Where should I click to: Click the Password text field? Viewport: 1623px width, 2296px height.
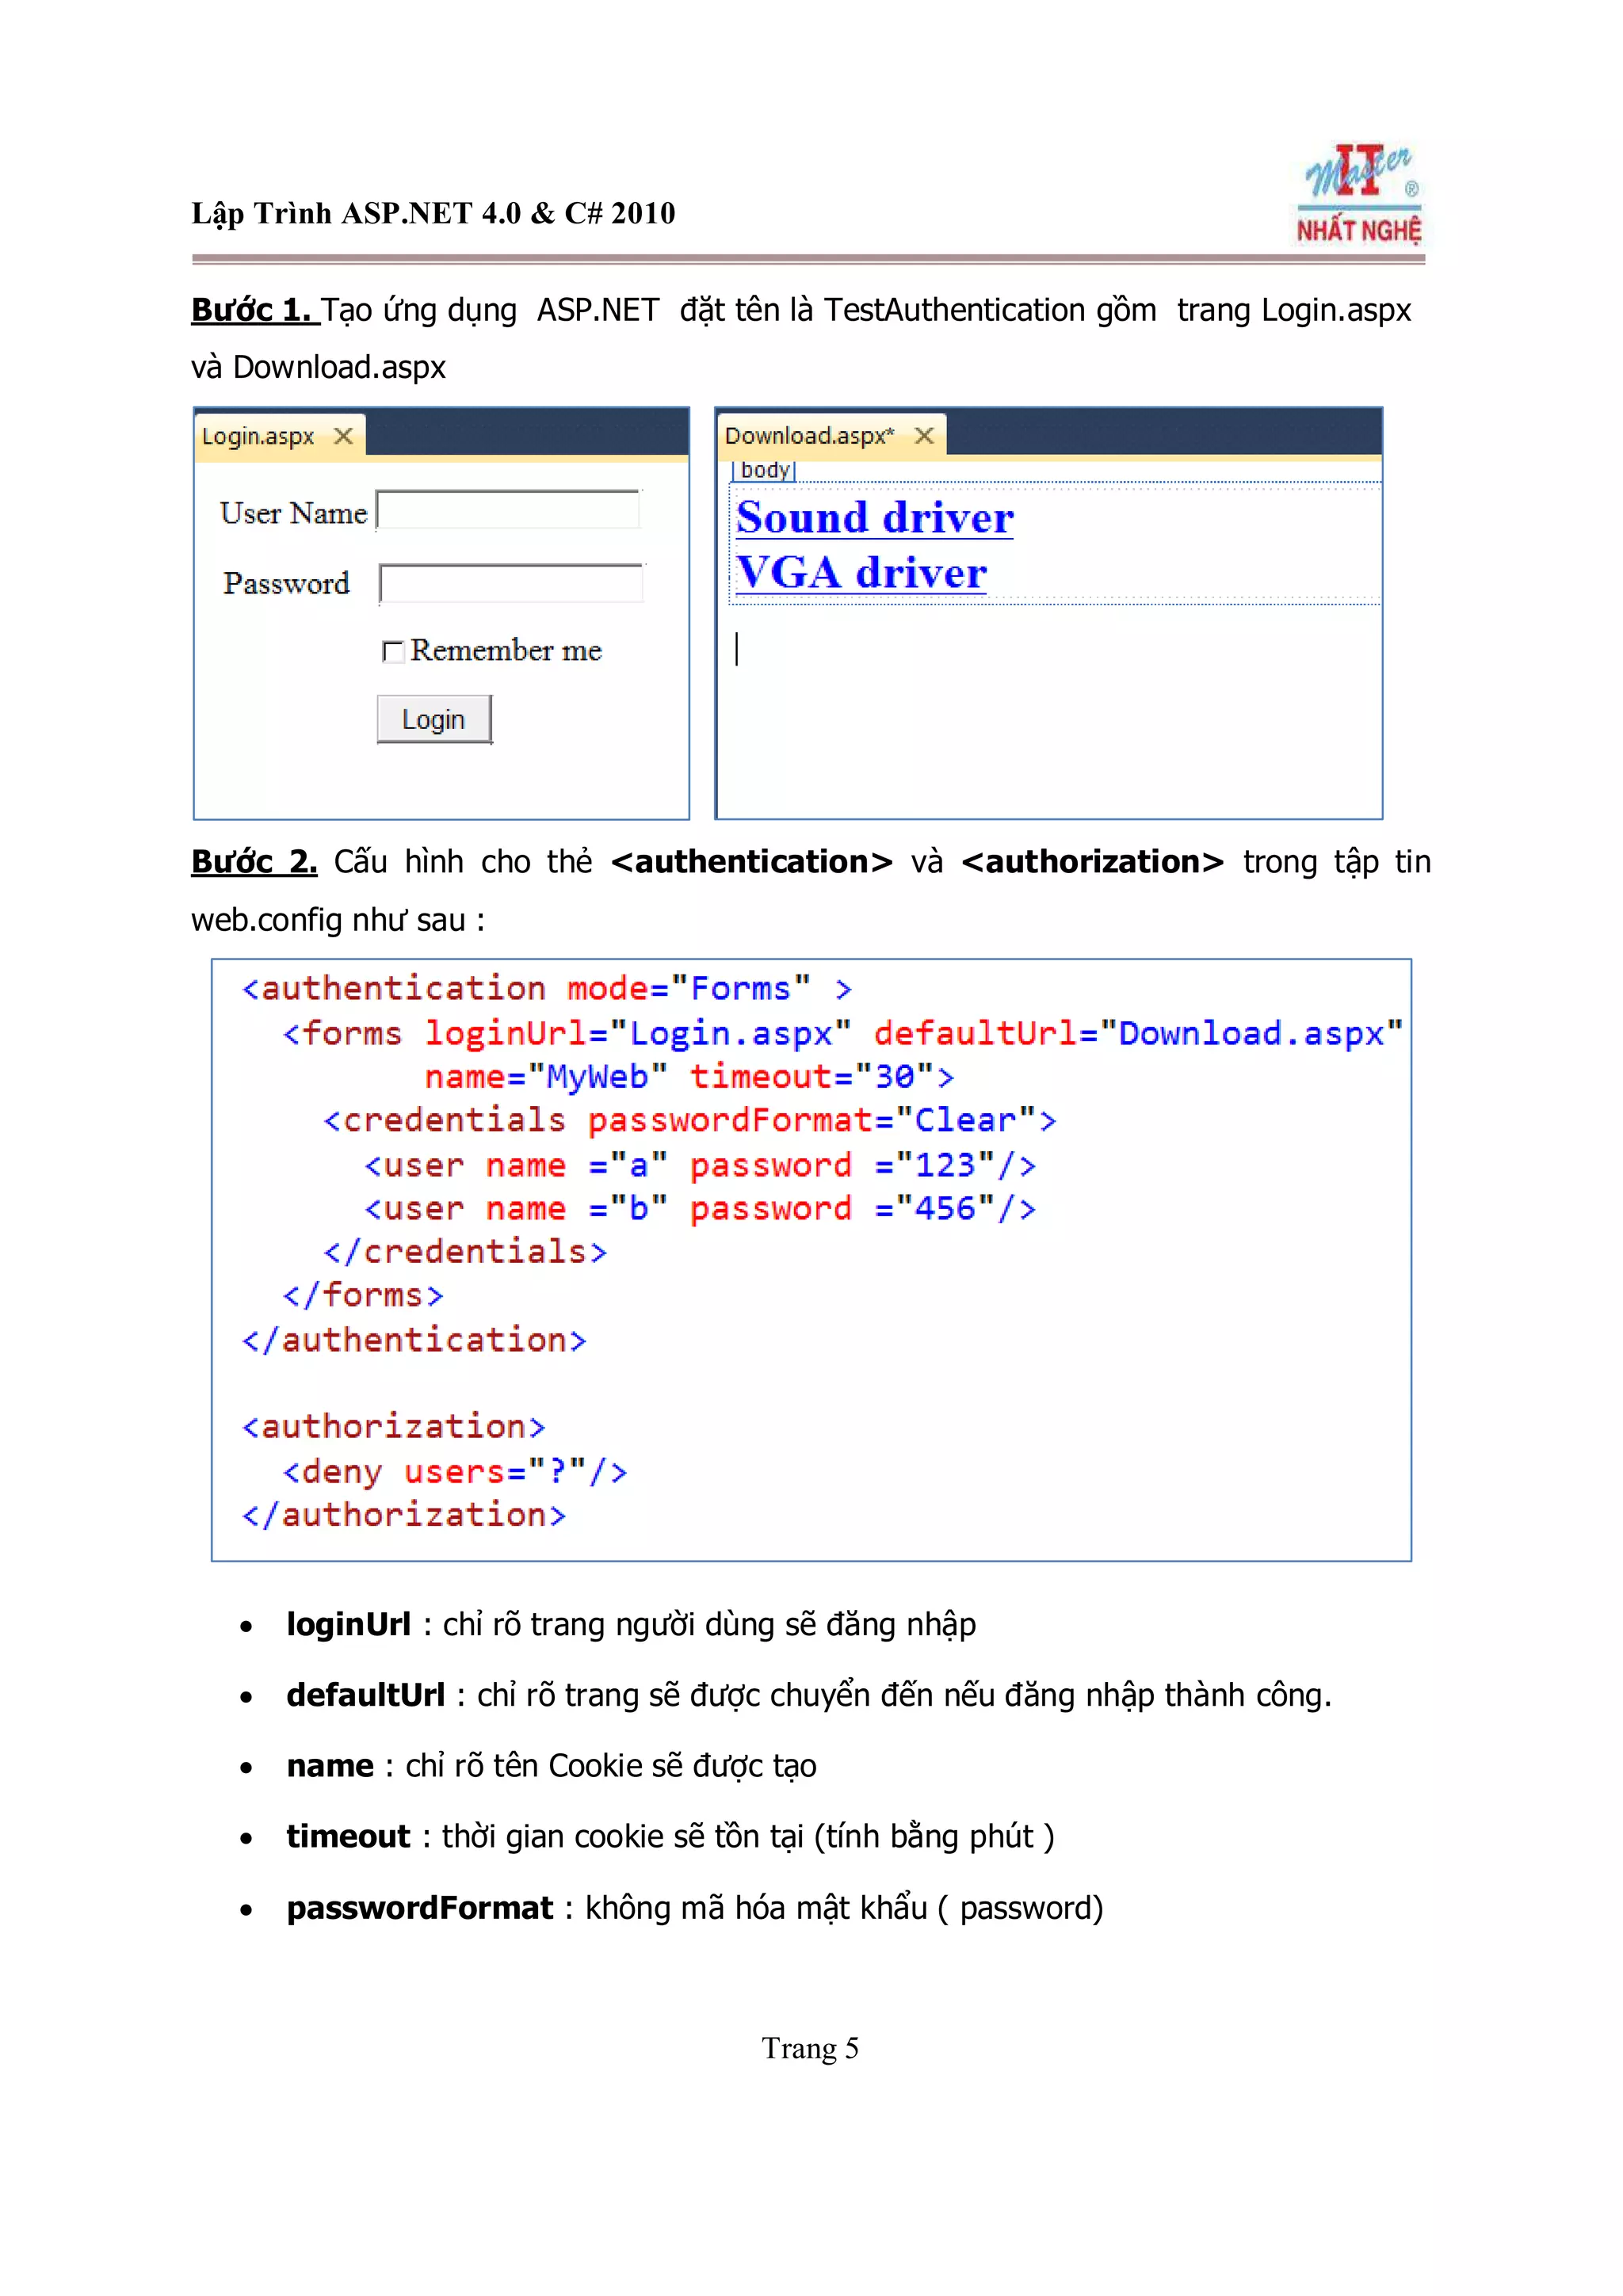tap(511, 583)
